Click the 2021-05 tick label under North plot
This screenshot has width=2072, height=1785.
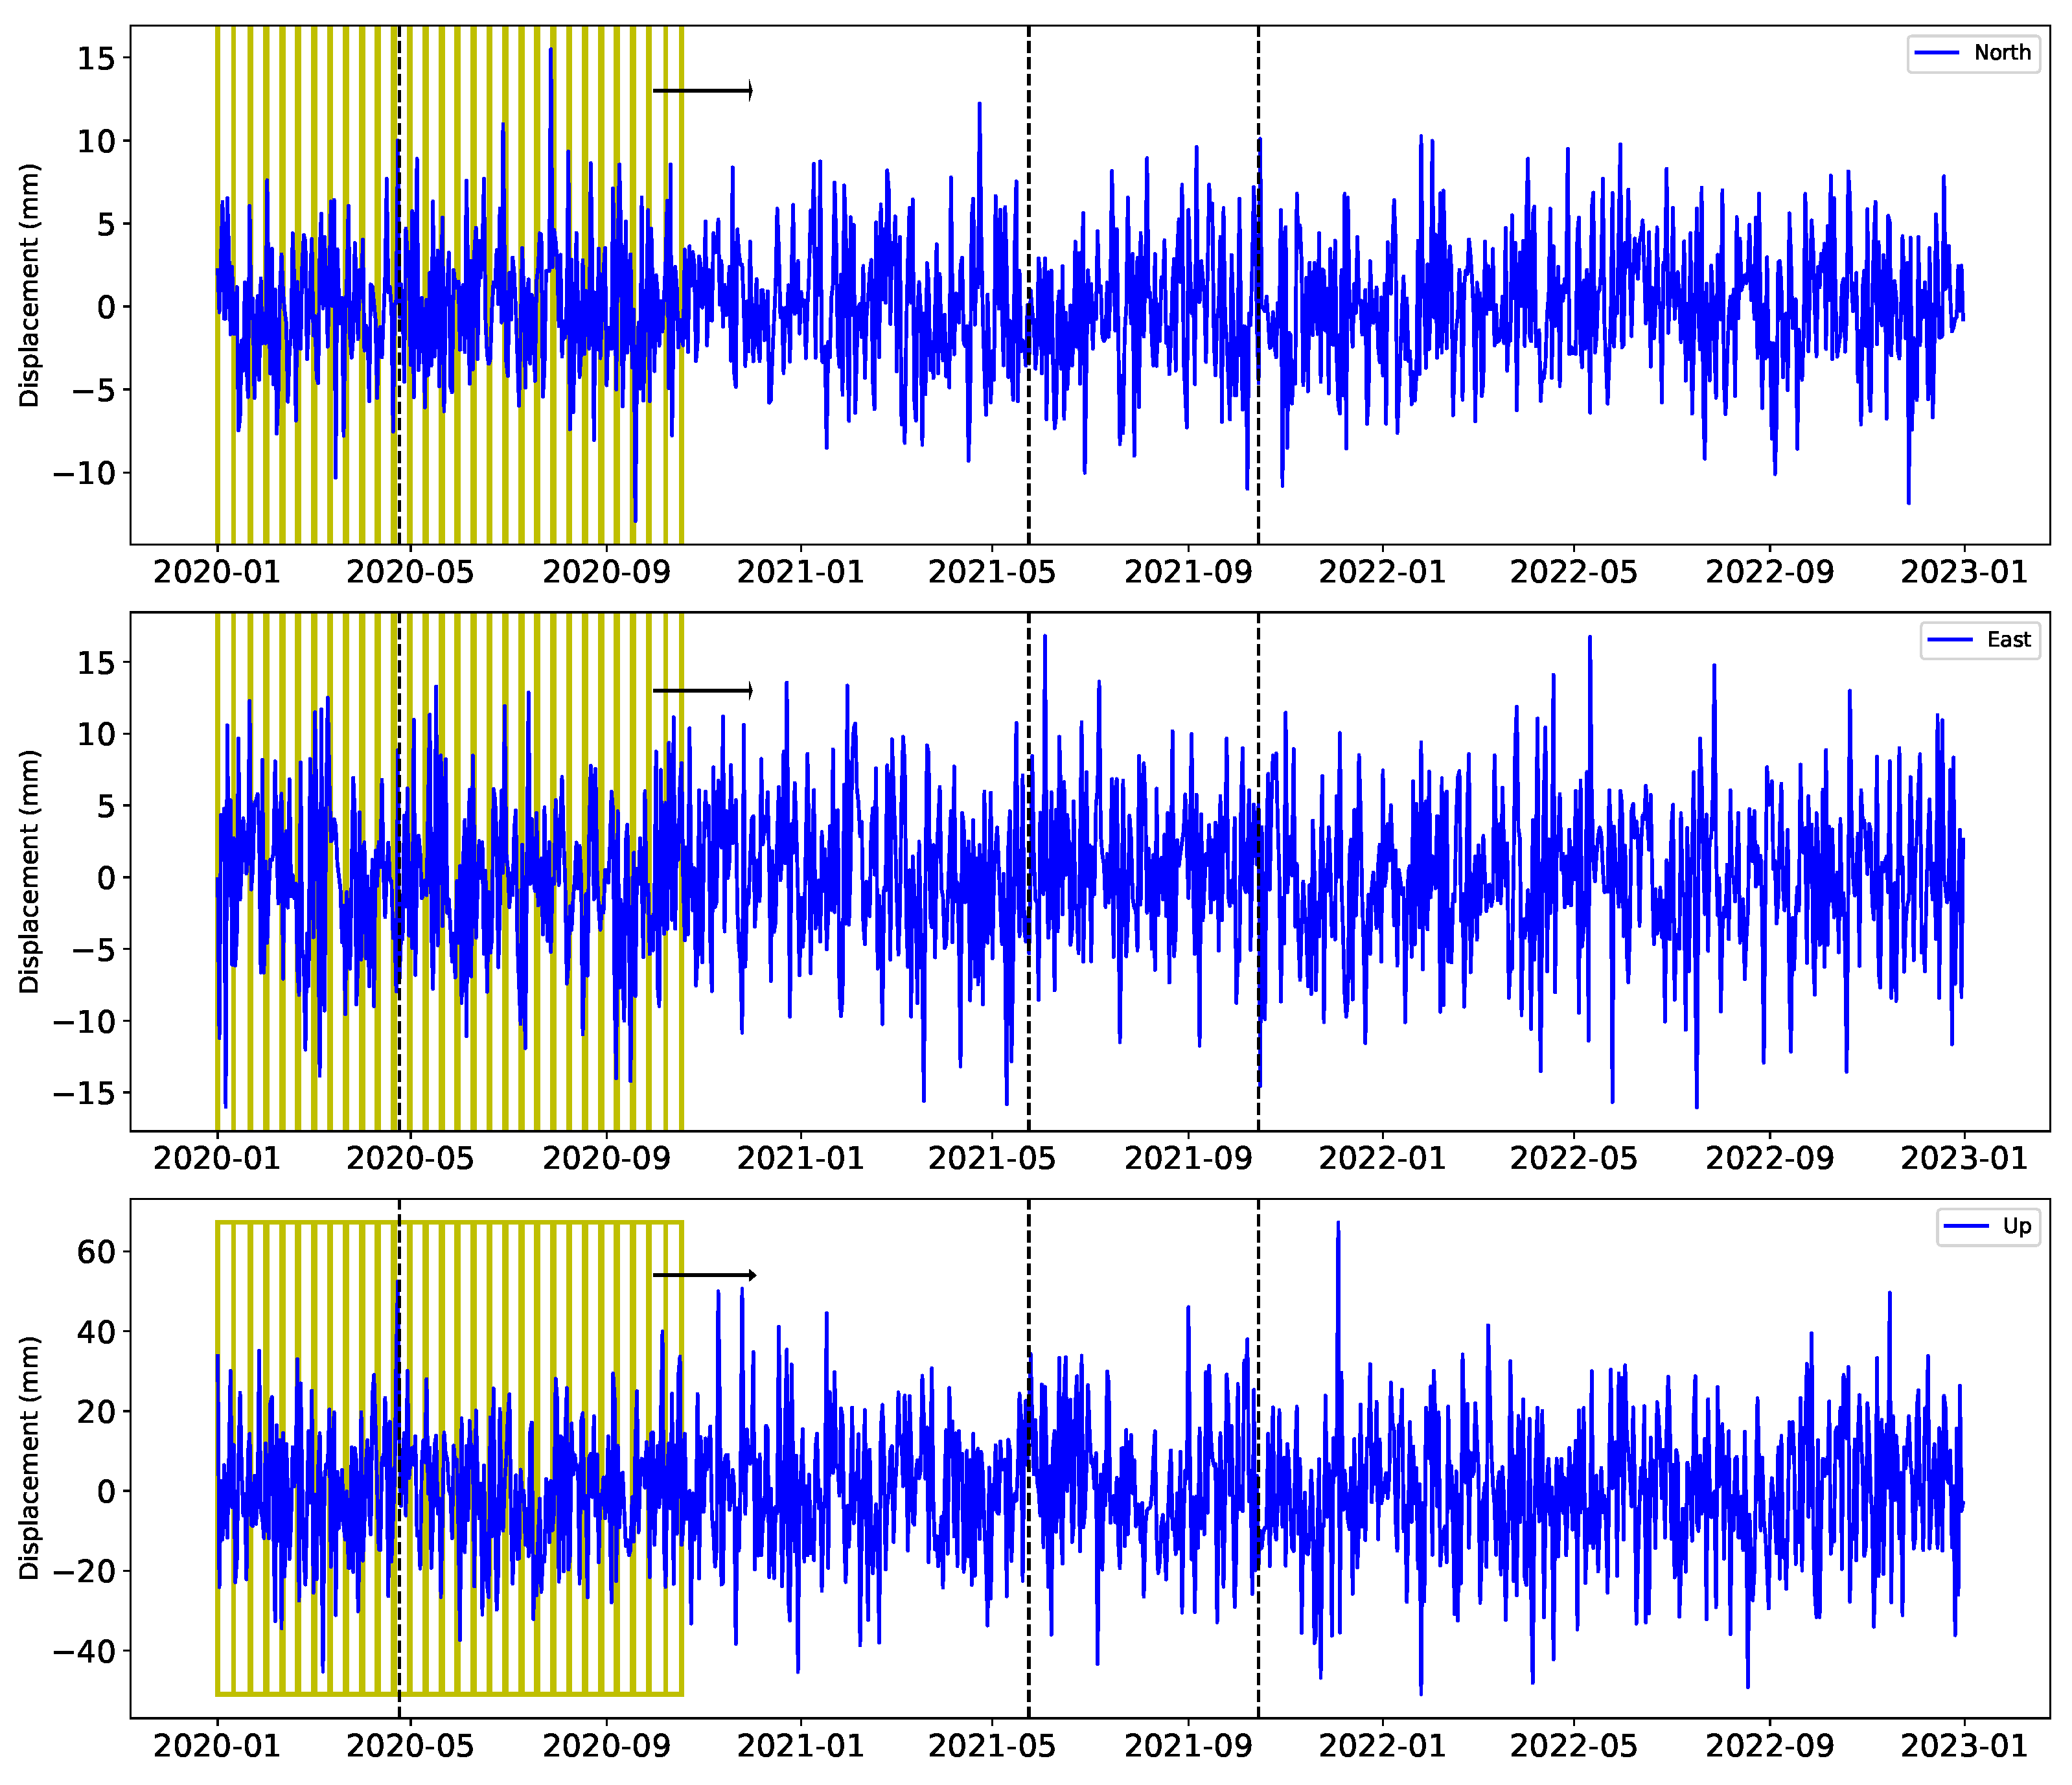coord(992,572)
